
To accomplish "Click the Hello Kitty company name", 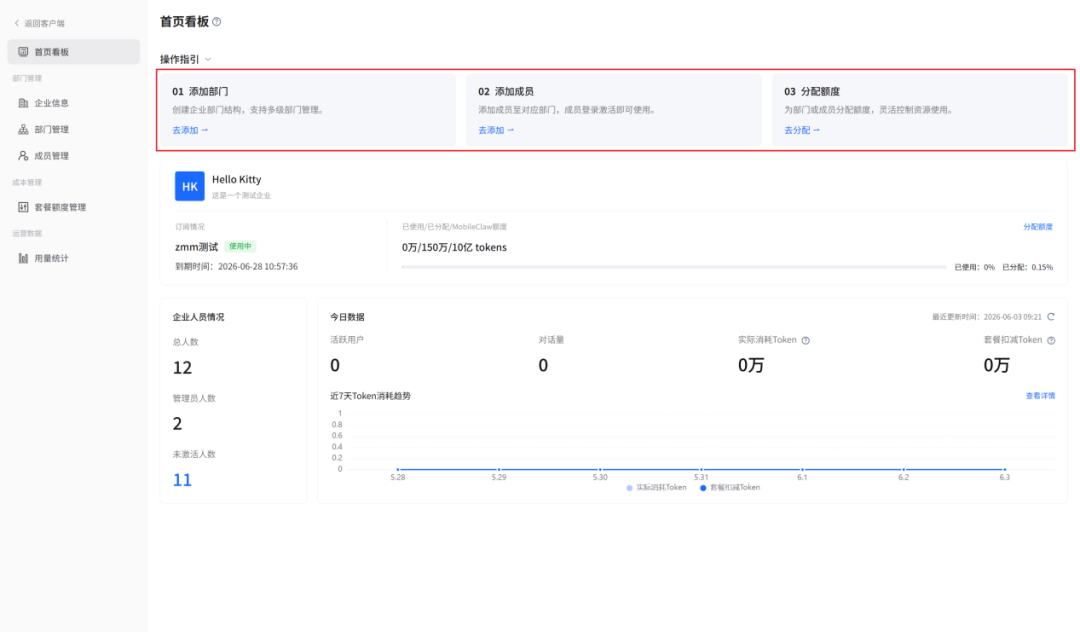I will pos(236,180).
